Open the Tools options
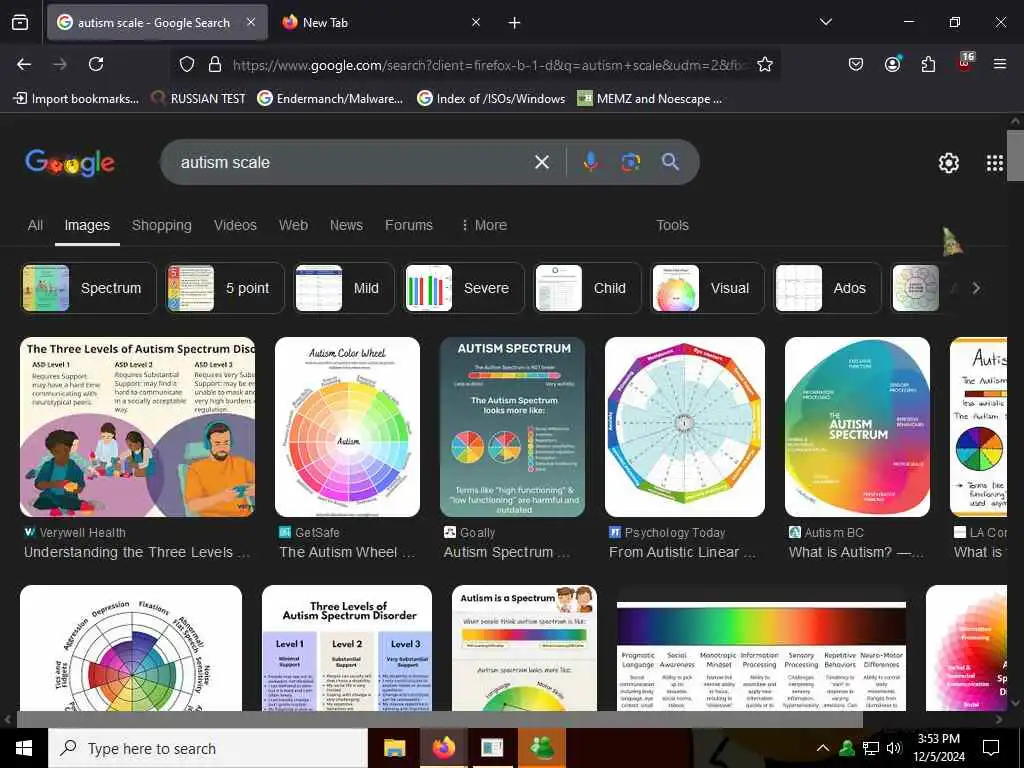 (672, 225)
